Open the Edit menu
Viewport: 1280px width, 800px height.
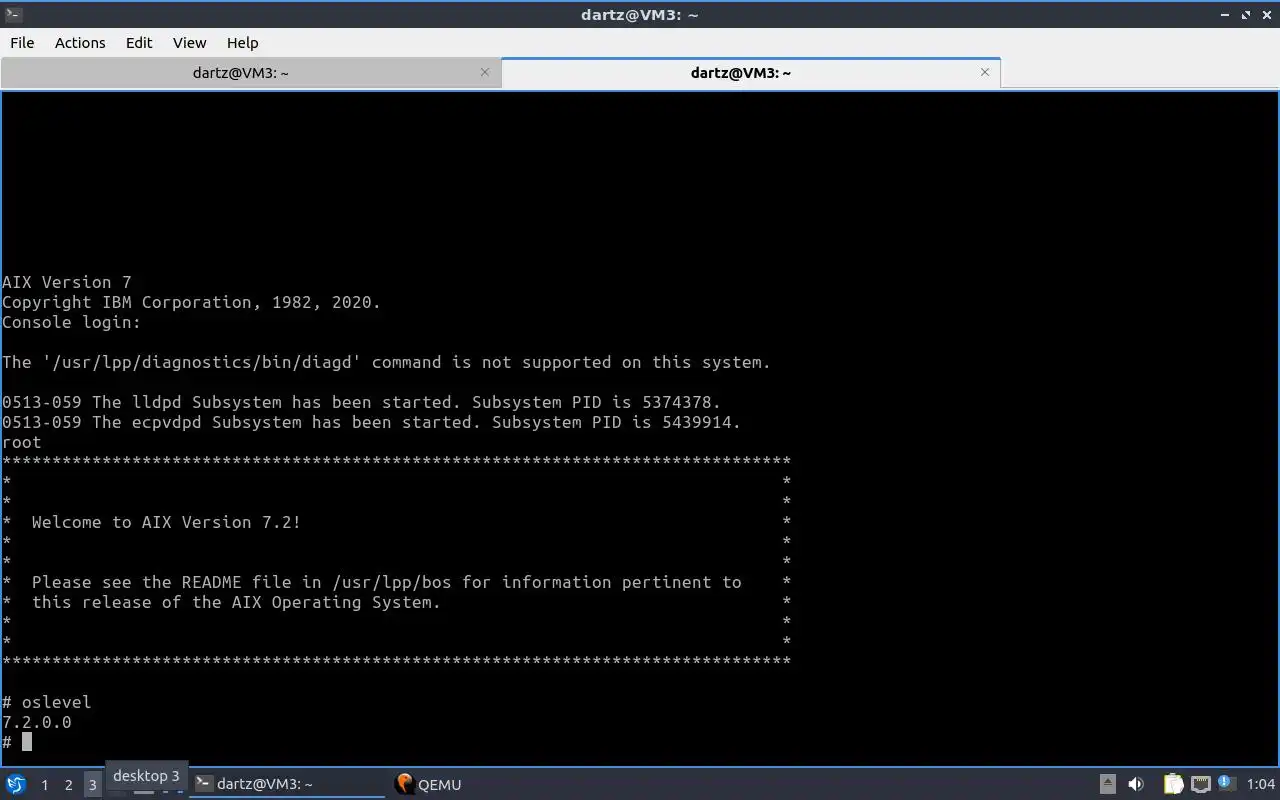[139, 43]
